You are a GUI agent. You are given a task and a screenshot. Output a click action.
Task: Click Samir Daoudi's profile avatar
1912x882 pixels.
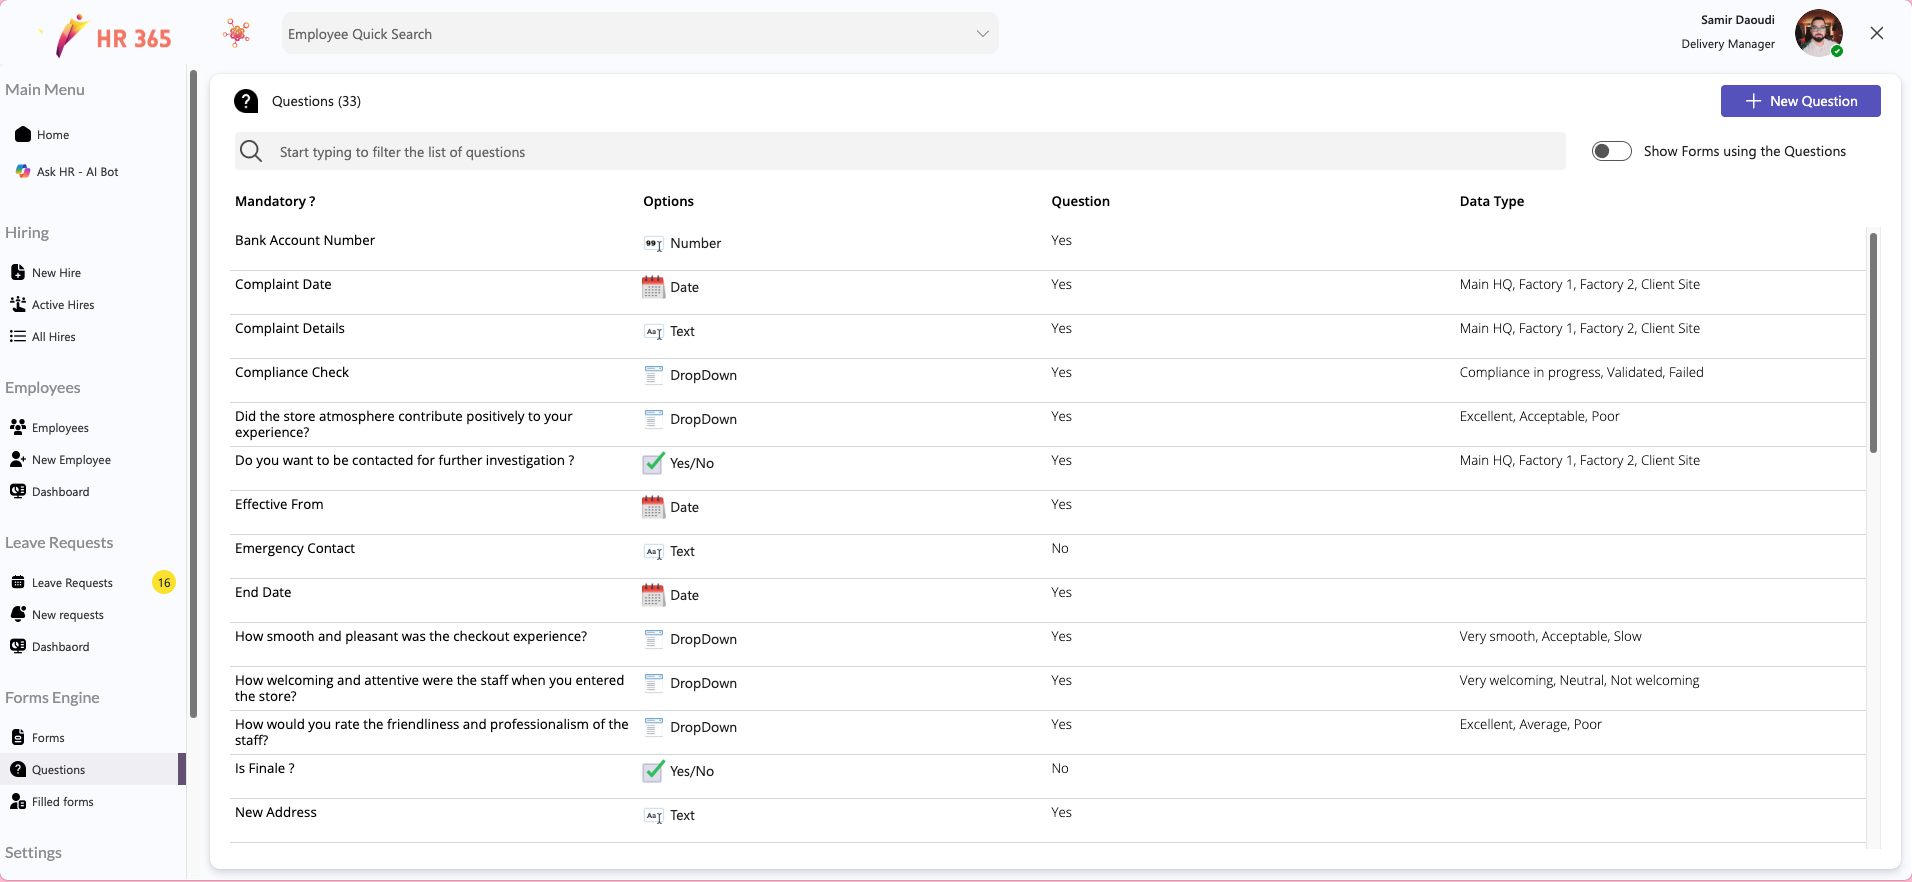pos(1817,33)
